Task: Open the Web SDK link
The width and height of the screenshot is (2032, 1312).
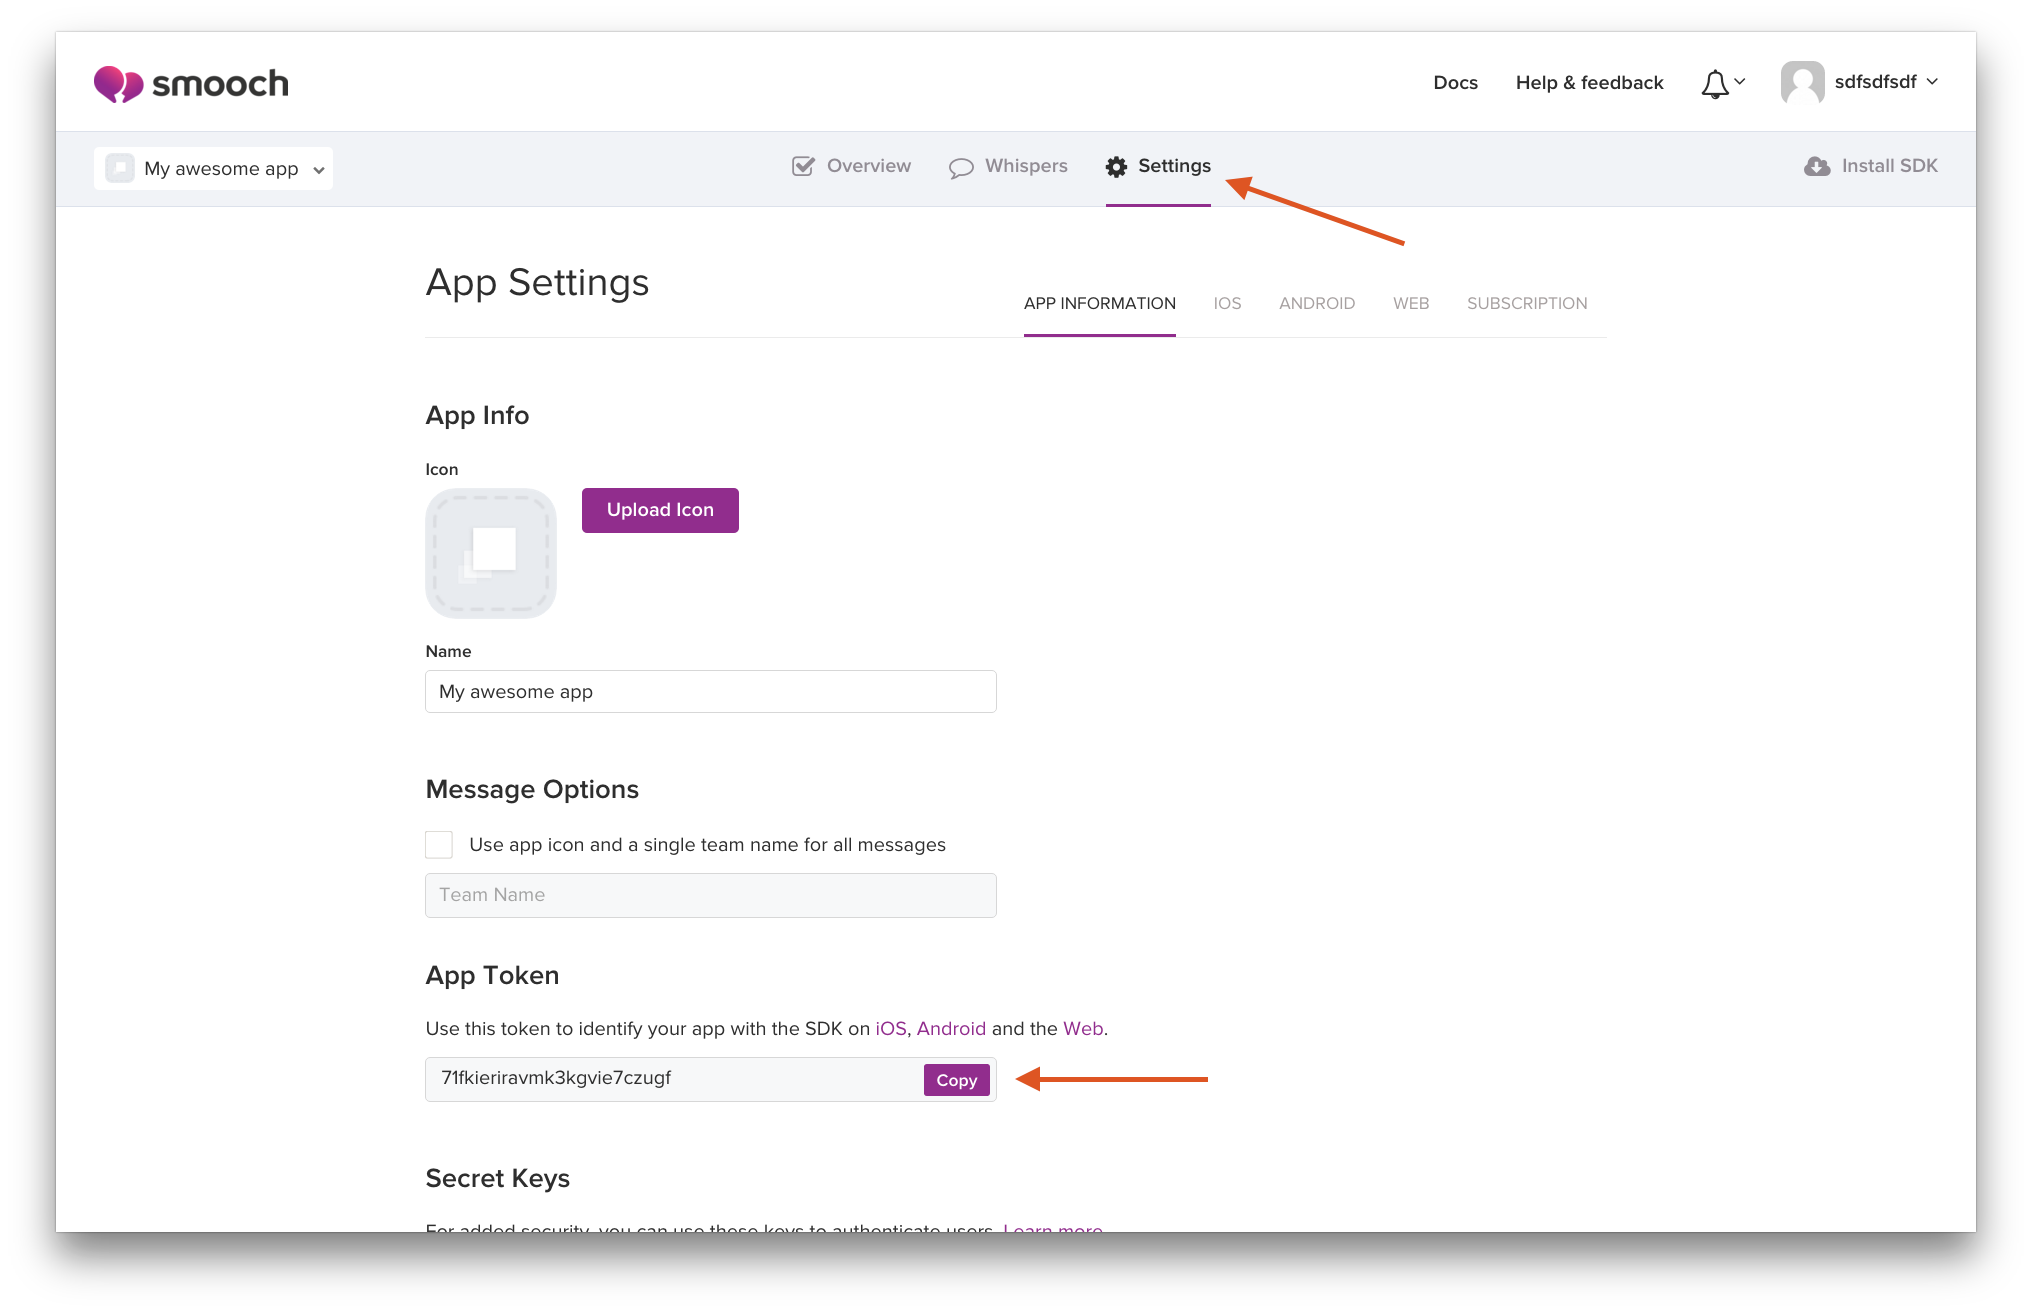Action: (1082, 1028)
